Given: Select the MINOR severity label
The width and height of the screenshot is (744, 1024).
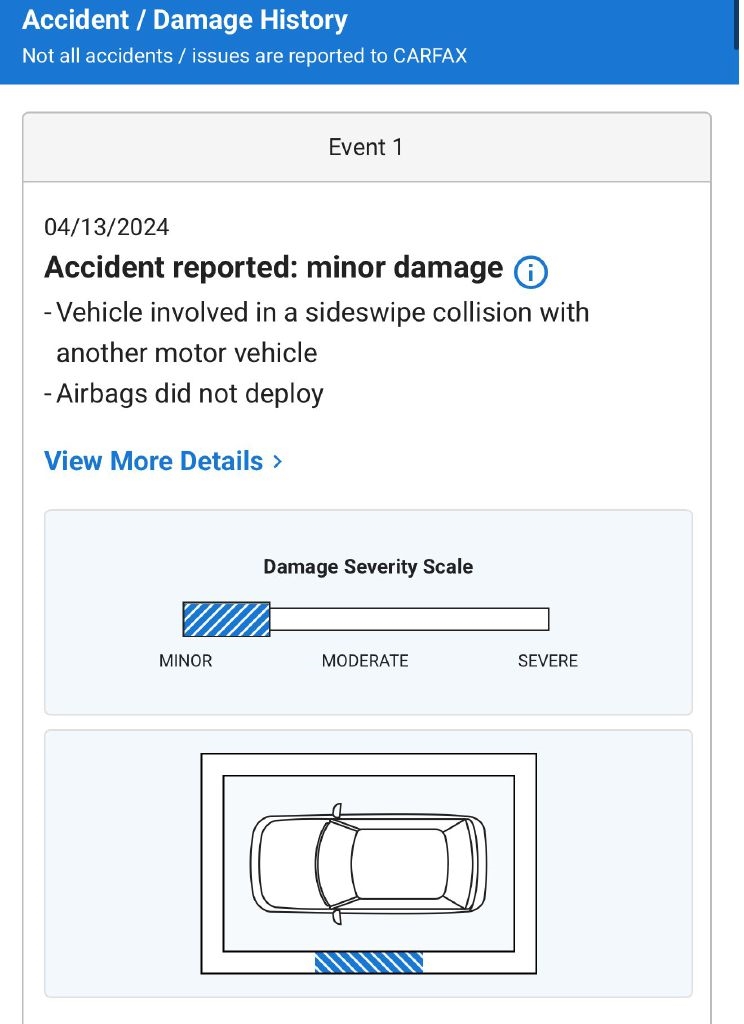Looking at the screenshot, I should pyautogui.click(x=186, y=661).
